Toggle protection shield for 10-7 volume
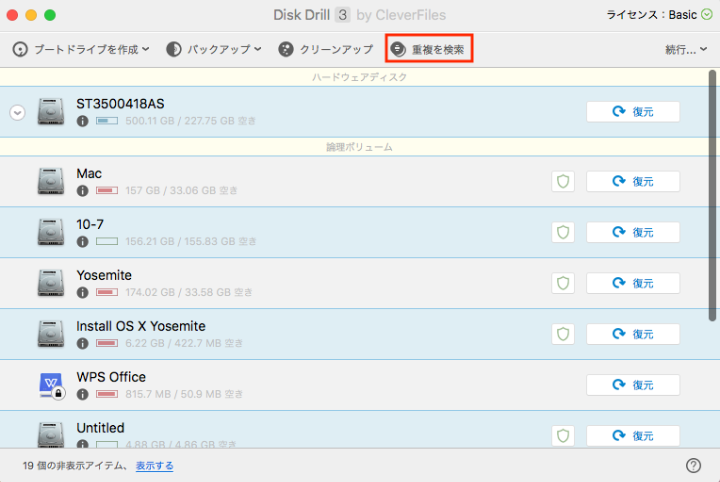This screenshot has width=720, height=482. tap(563, 232)
